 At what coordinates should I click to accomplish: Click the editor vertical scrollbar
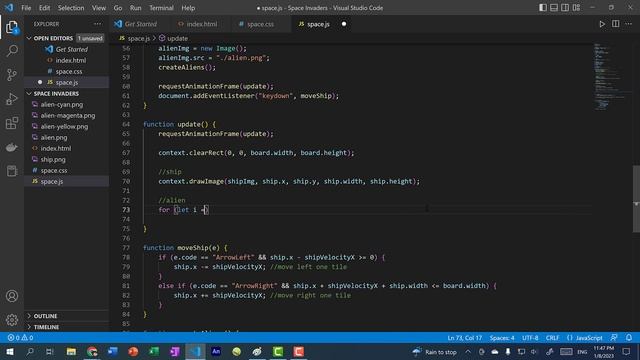(636, 199)
